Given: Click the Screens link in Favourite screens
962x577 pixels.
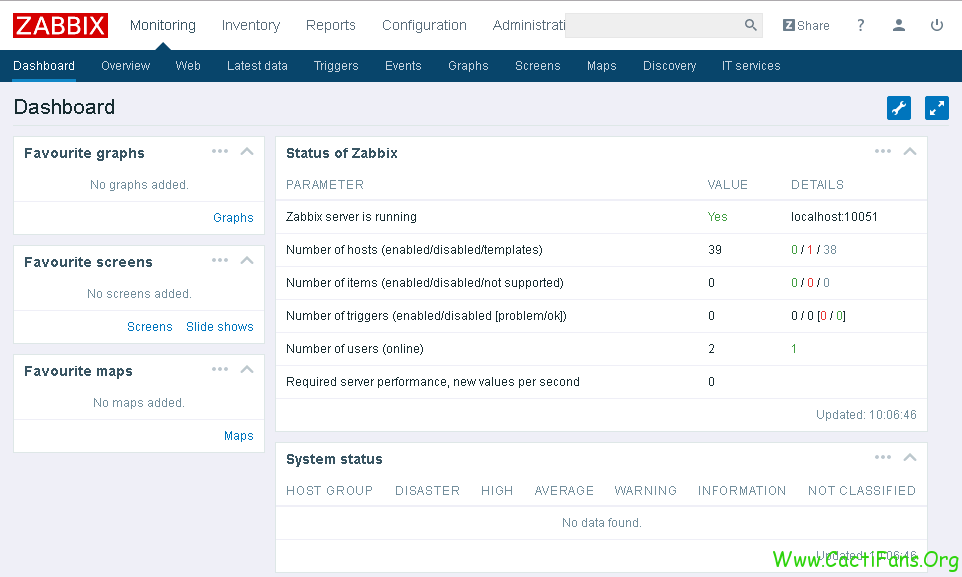Looking at the screenshot, I should pos(150,327).
